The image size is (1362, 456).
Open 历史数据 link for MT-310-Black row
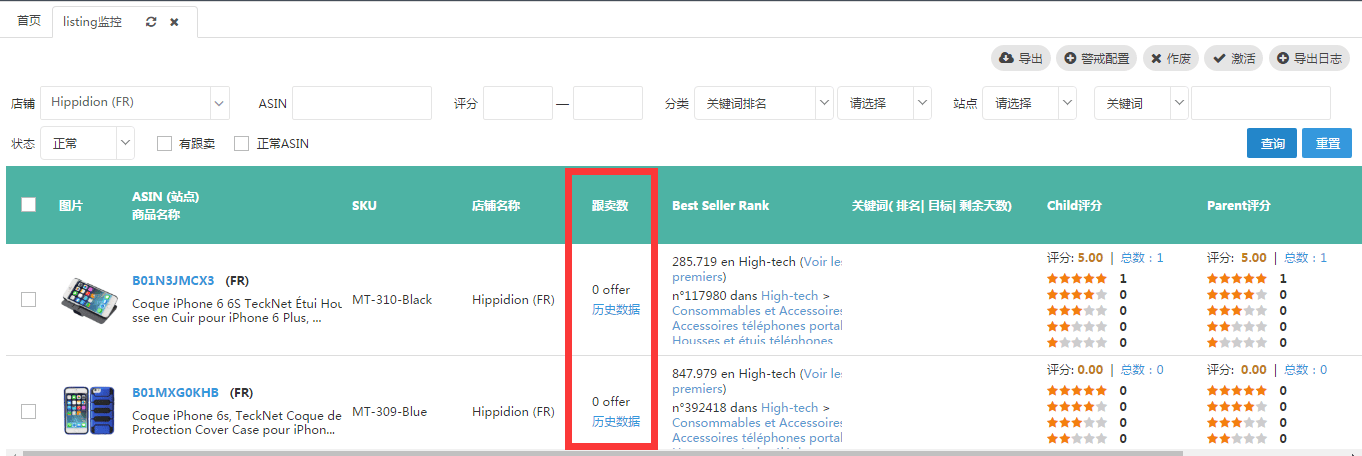[616, 309]
